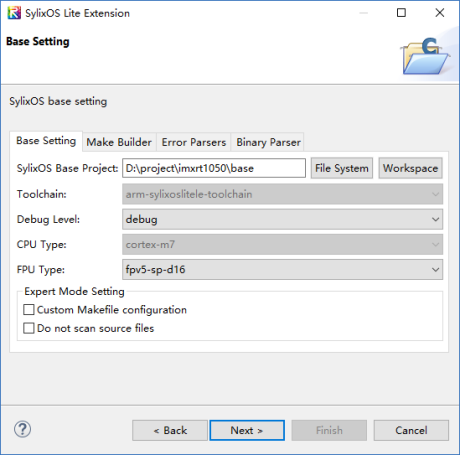Open the Toolchain dropdown arrow
This screenshot has height=456, width=461.
pyautogui.click(x=435, y=194)
